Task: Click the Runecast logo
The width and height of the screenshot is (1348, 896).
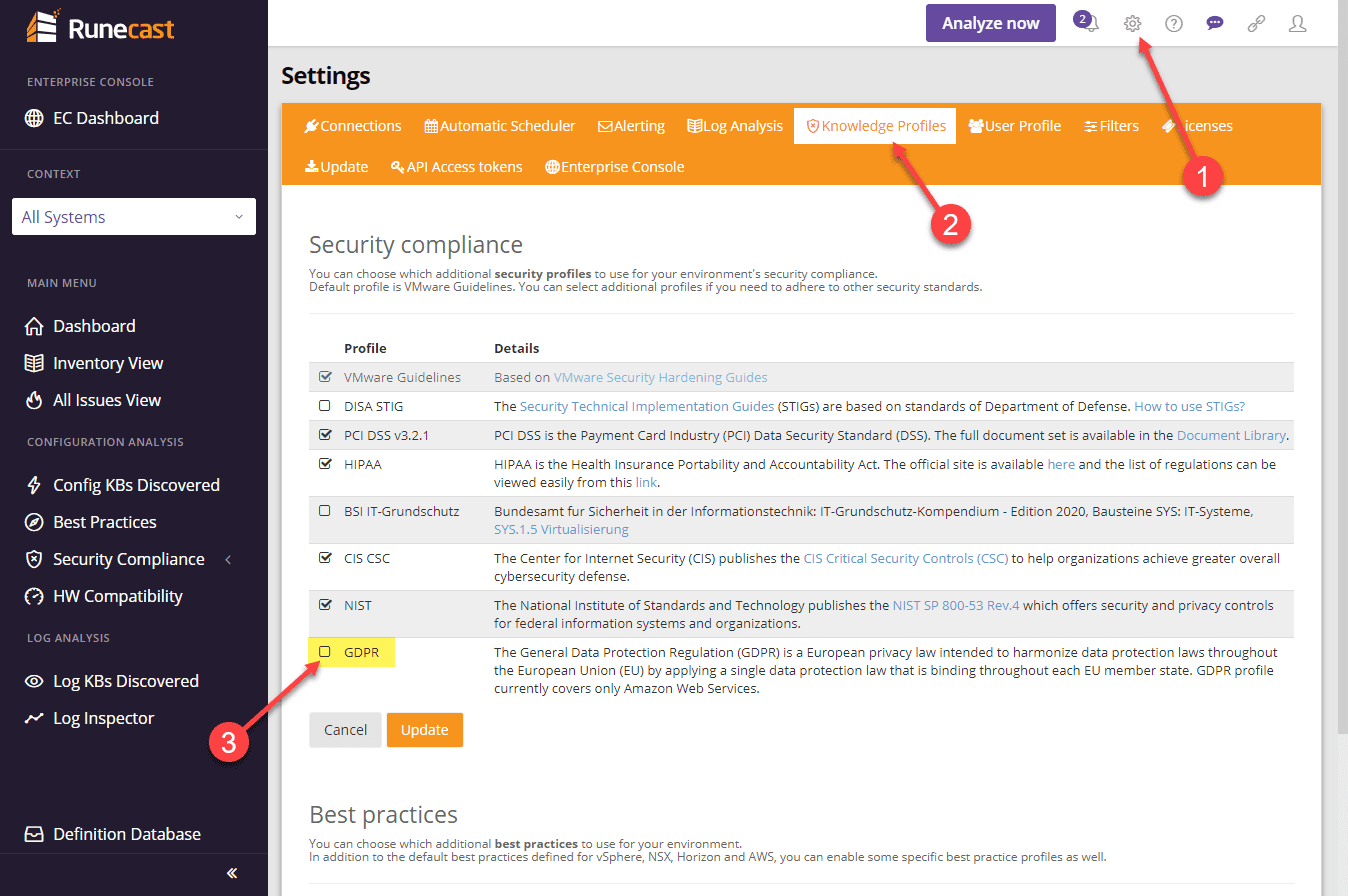Action: pos(99,27)
